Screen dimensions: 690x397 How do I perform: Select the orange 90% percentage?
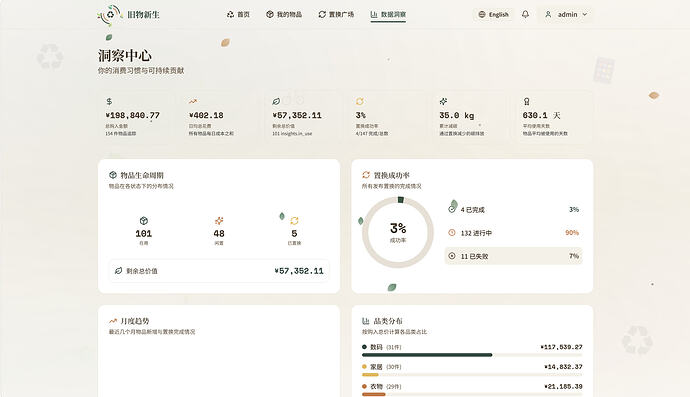[x=572, y=232]
